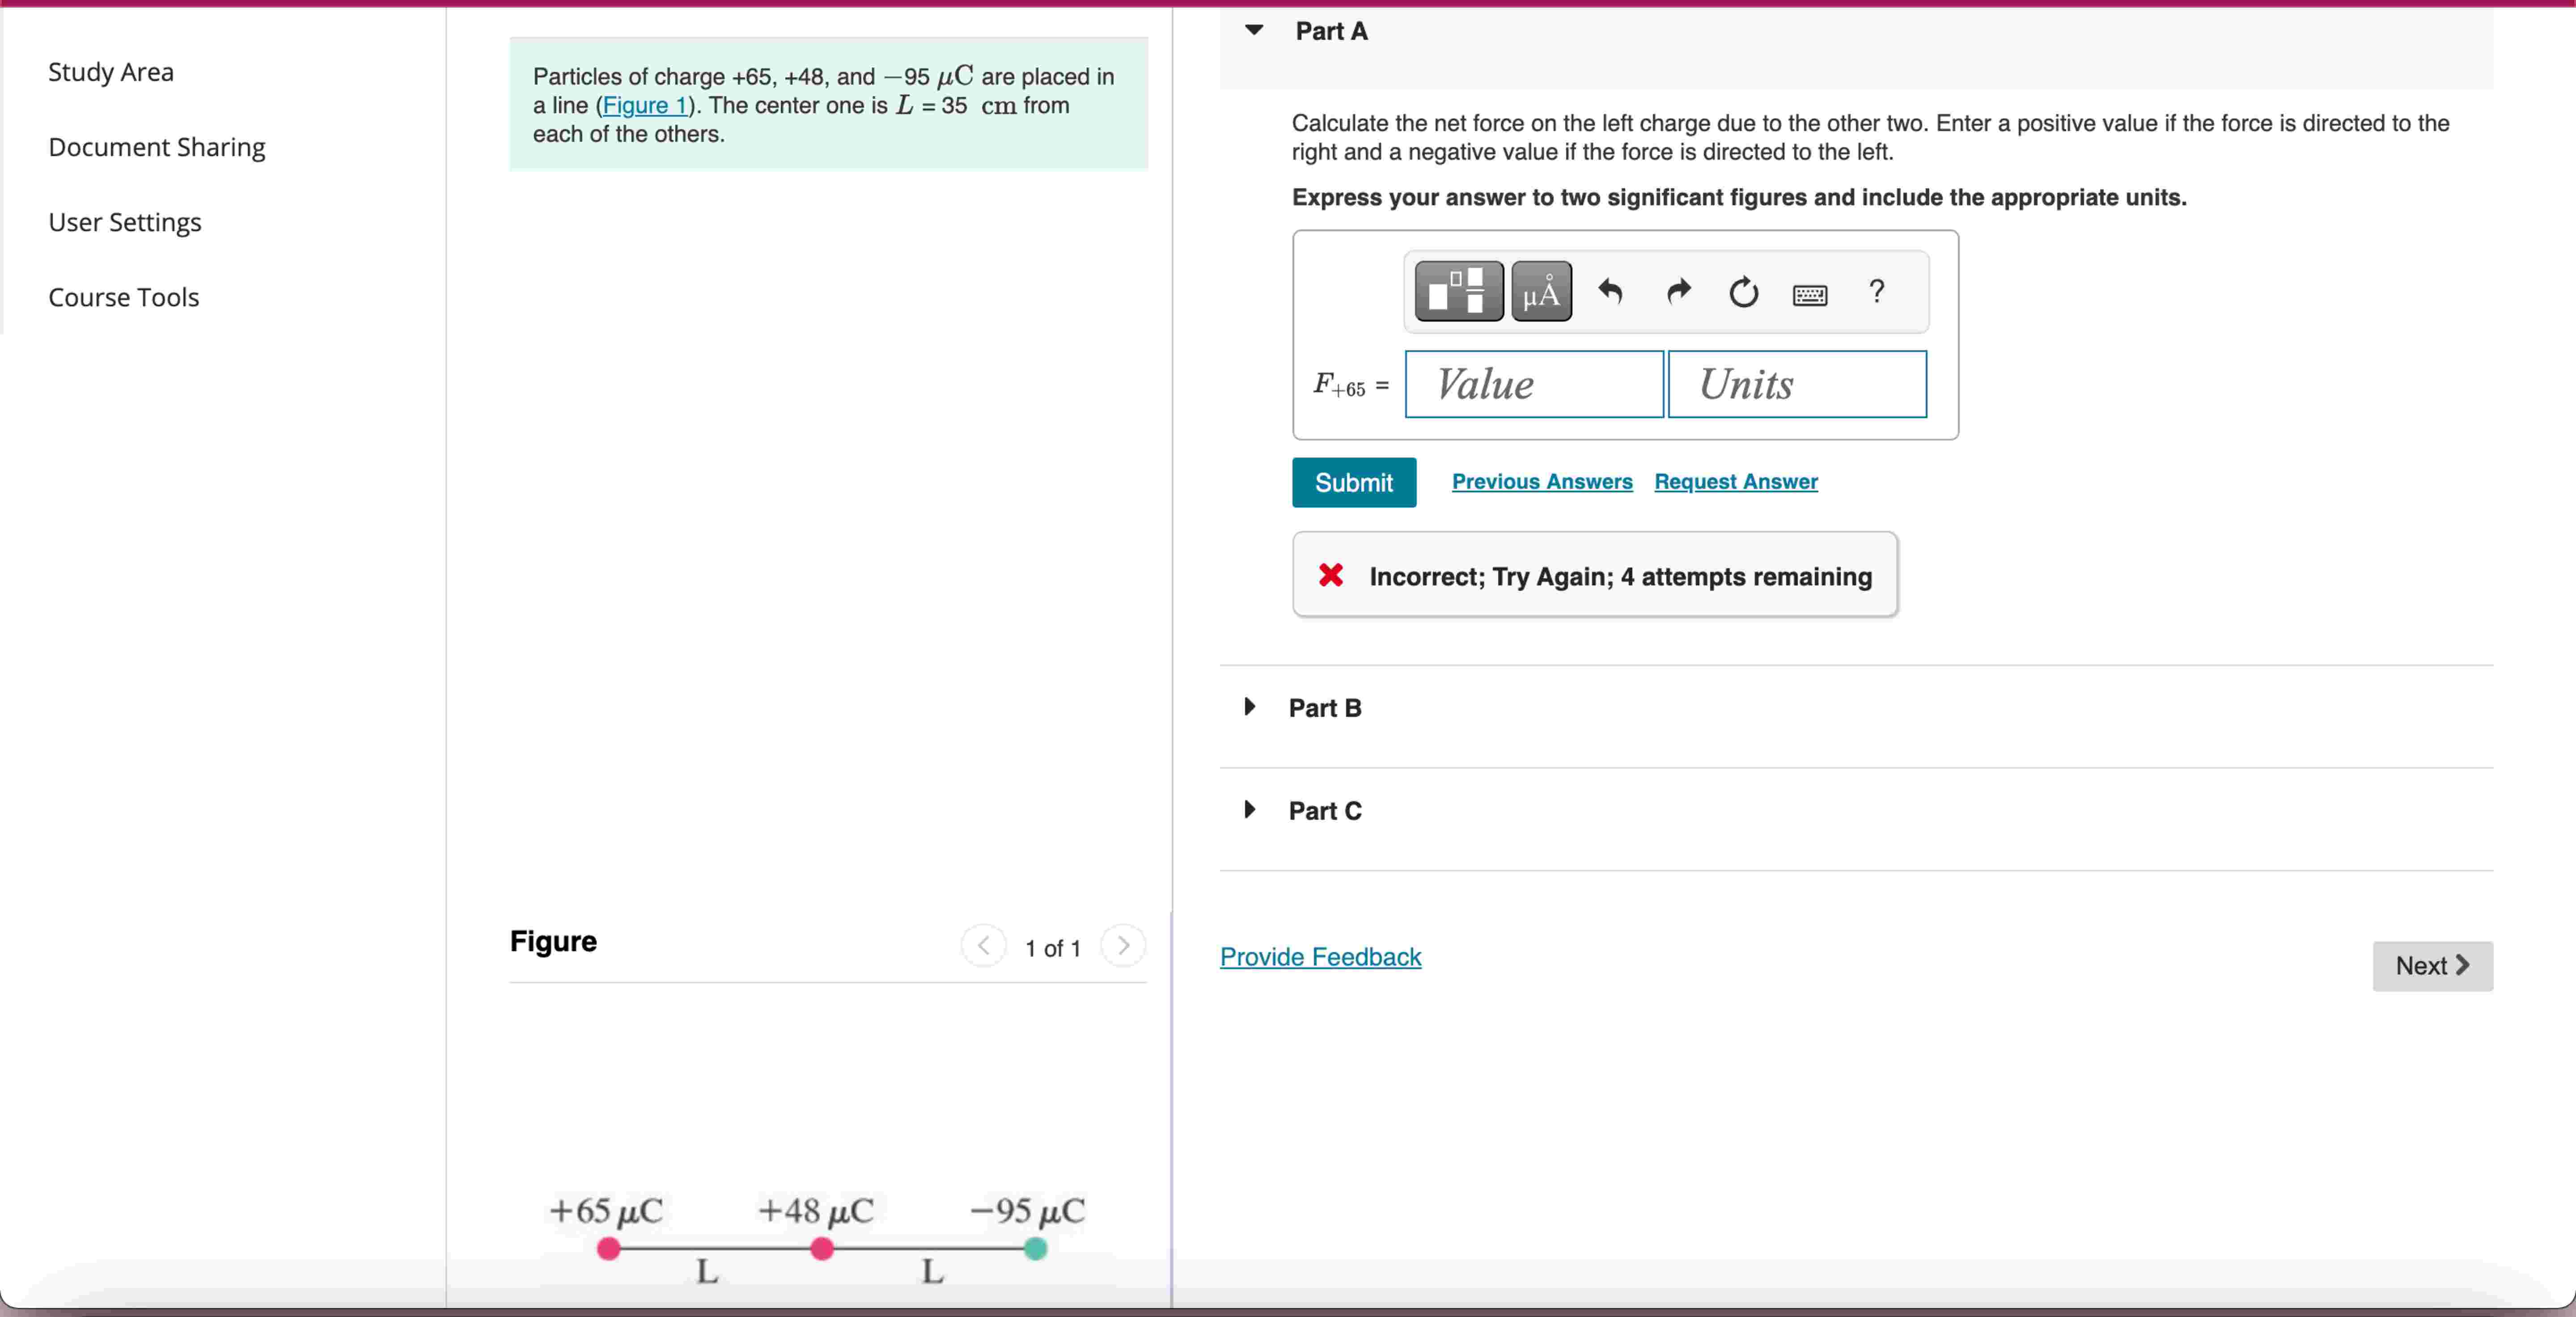Expand the Part C section

tap(1248, 810)
